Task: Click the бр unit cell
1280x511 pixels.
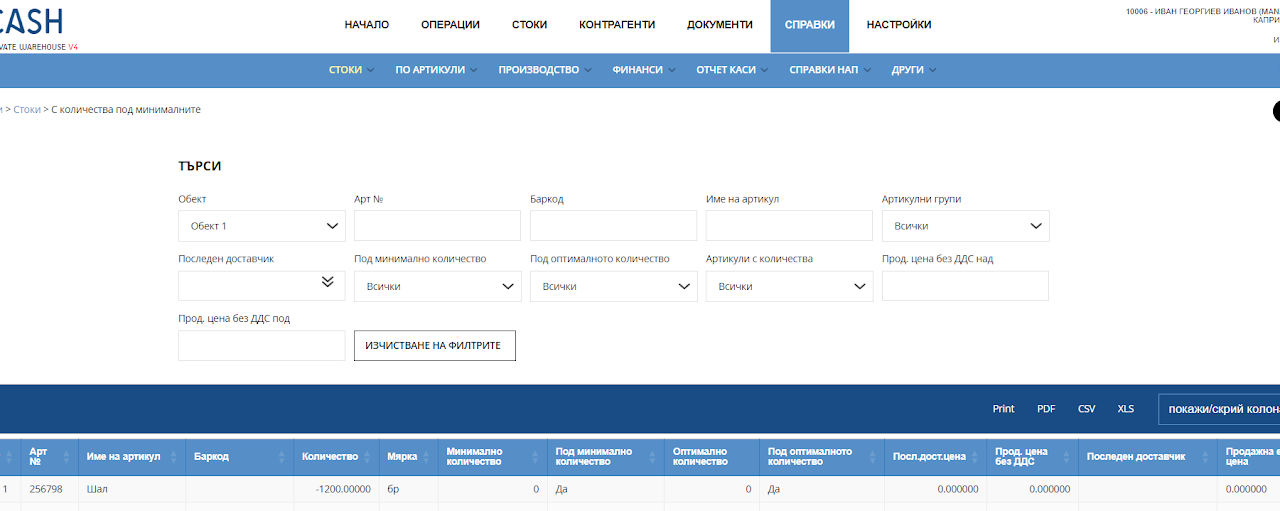Action: click(408, 489)
